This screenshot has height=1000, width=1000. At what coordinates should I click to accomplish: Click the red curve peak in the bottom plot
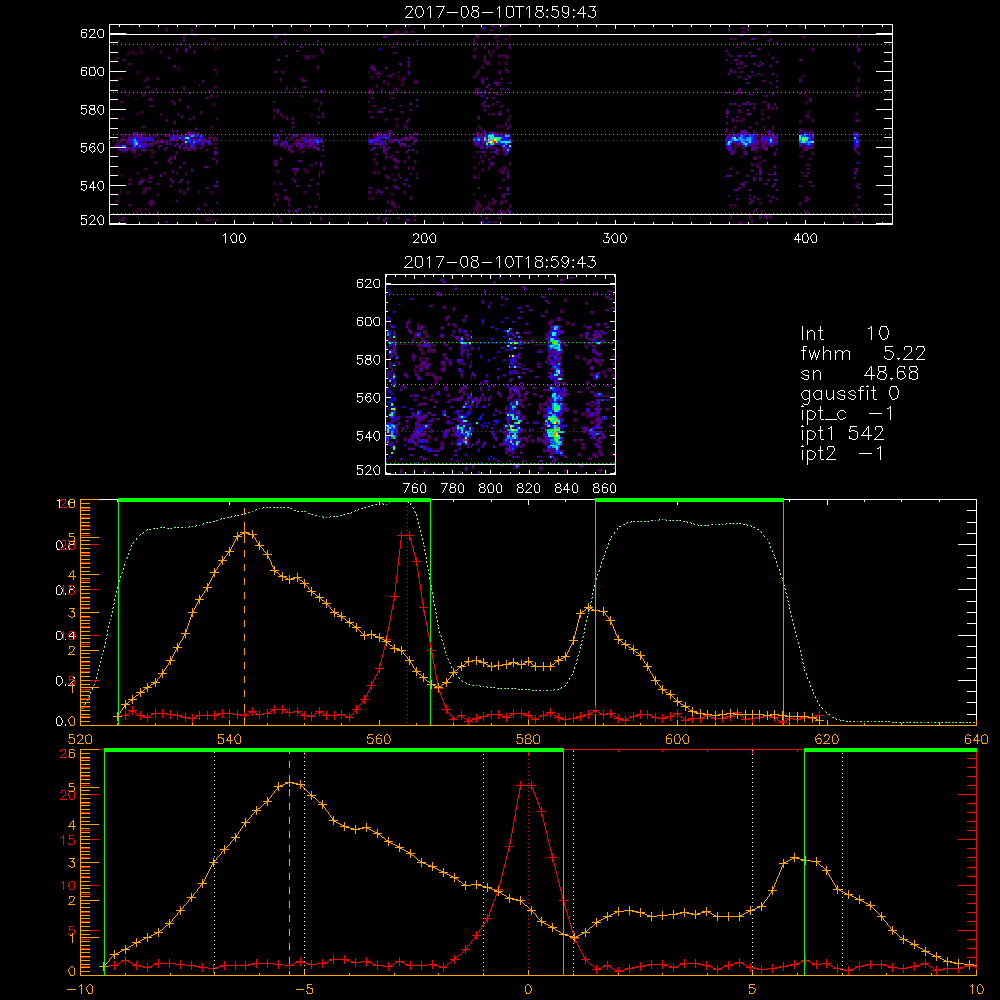click(527, 785)
